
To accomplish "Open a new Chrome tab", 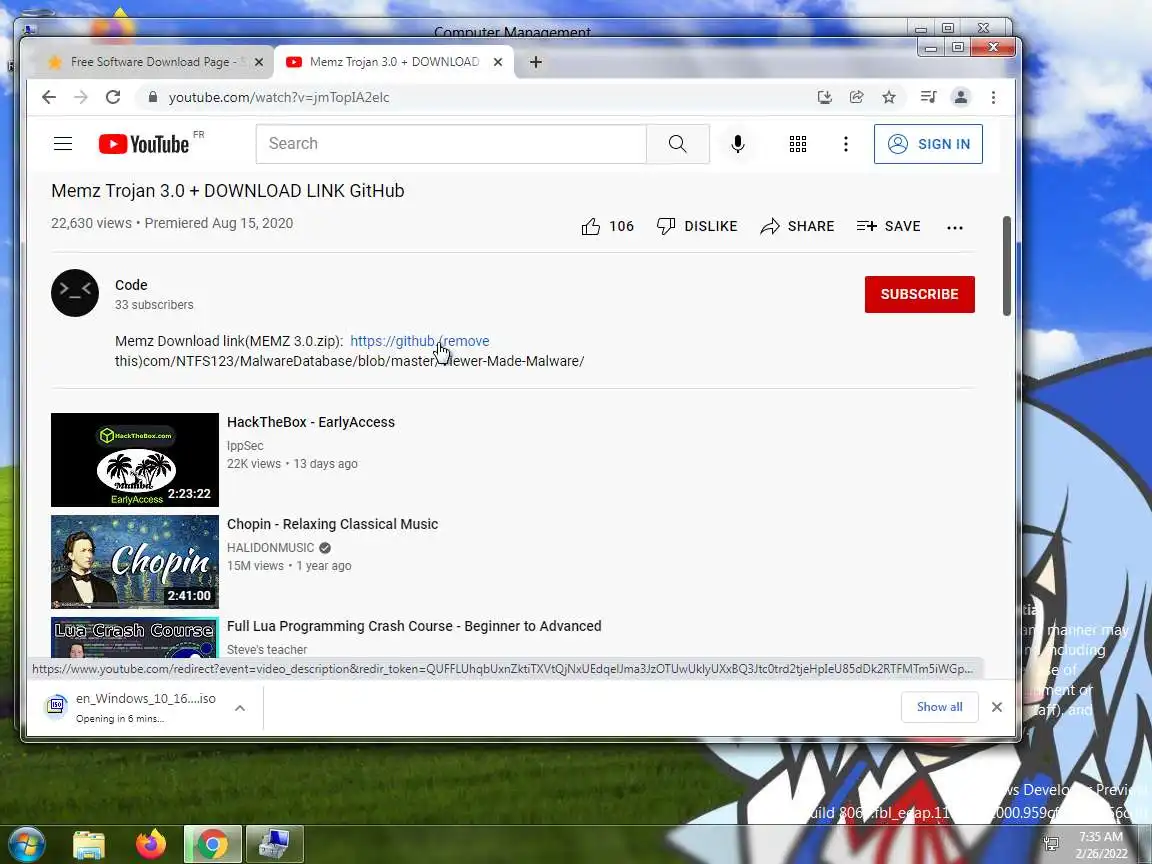I will coord(536,62).
